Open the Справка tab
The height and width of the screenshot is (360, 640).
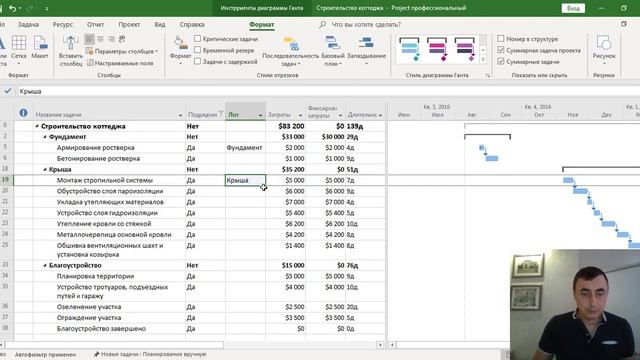[x=192, y=24]
